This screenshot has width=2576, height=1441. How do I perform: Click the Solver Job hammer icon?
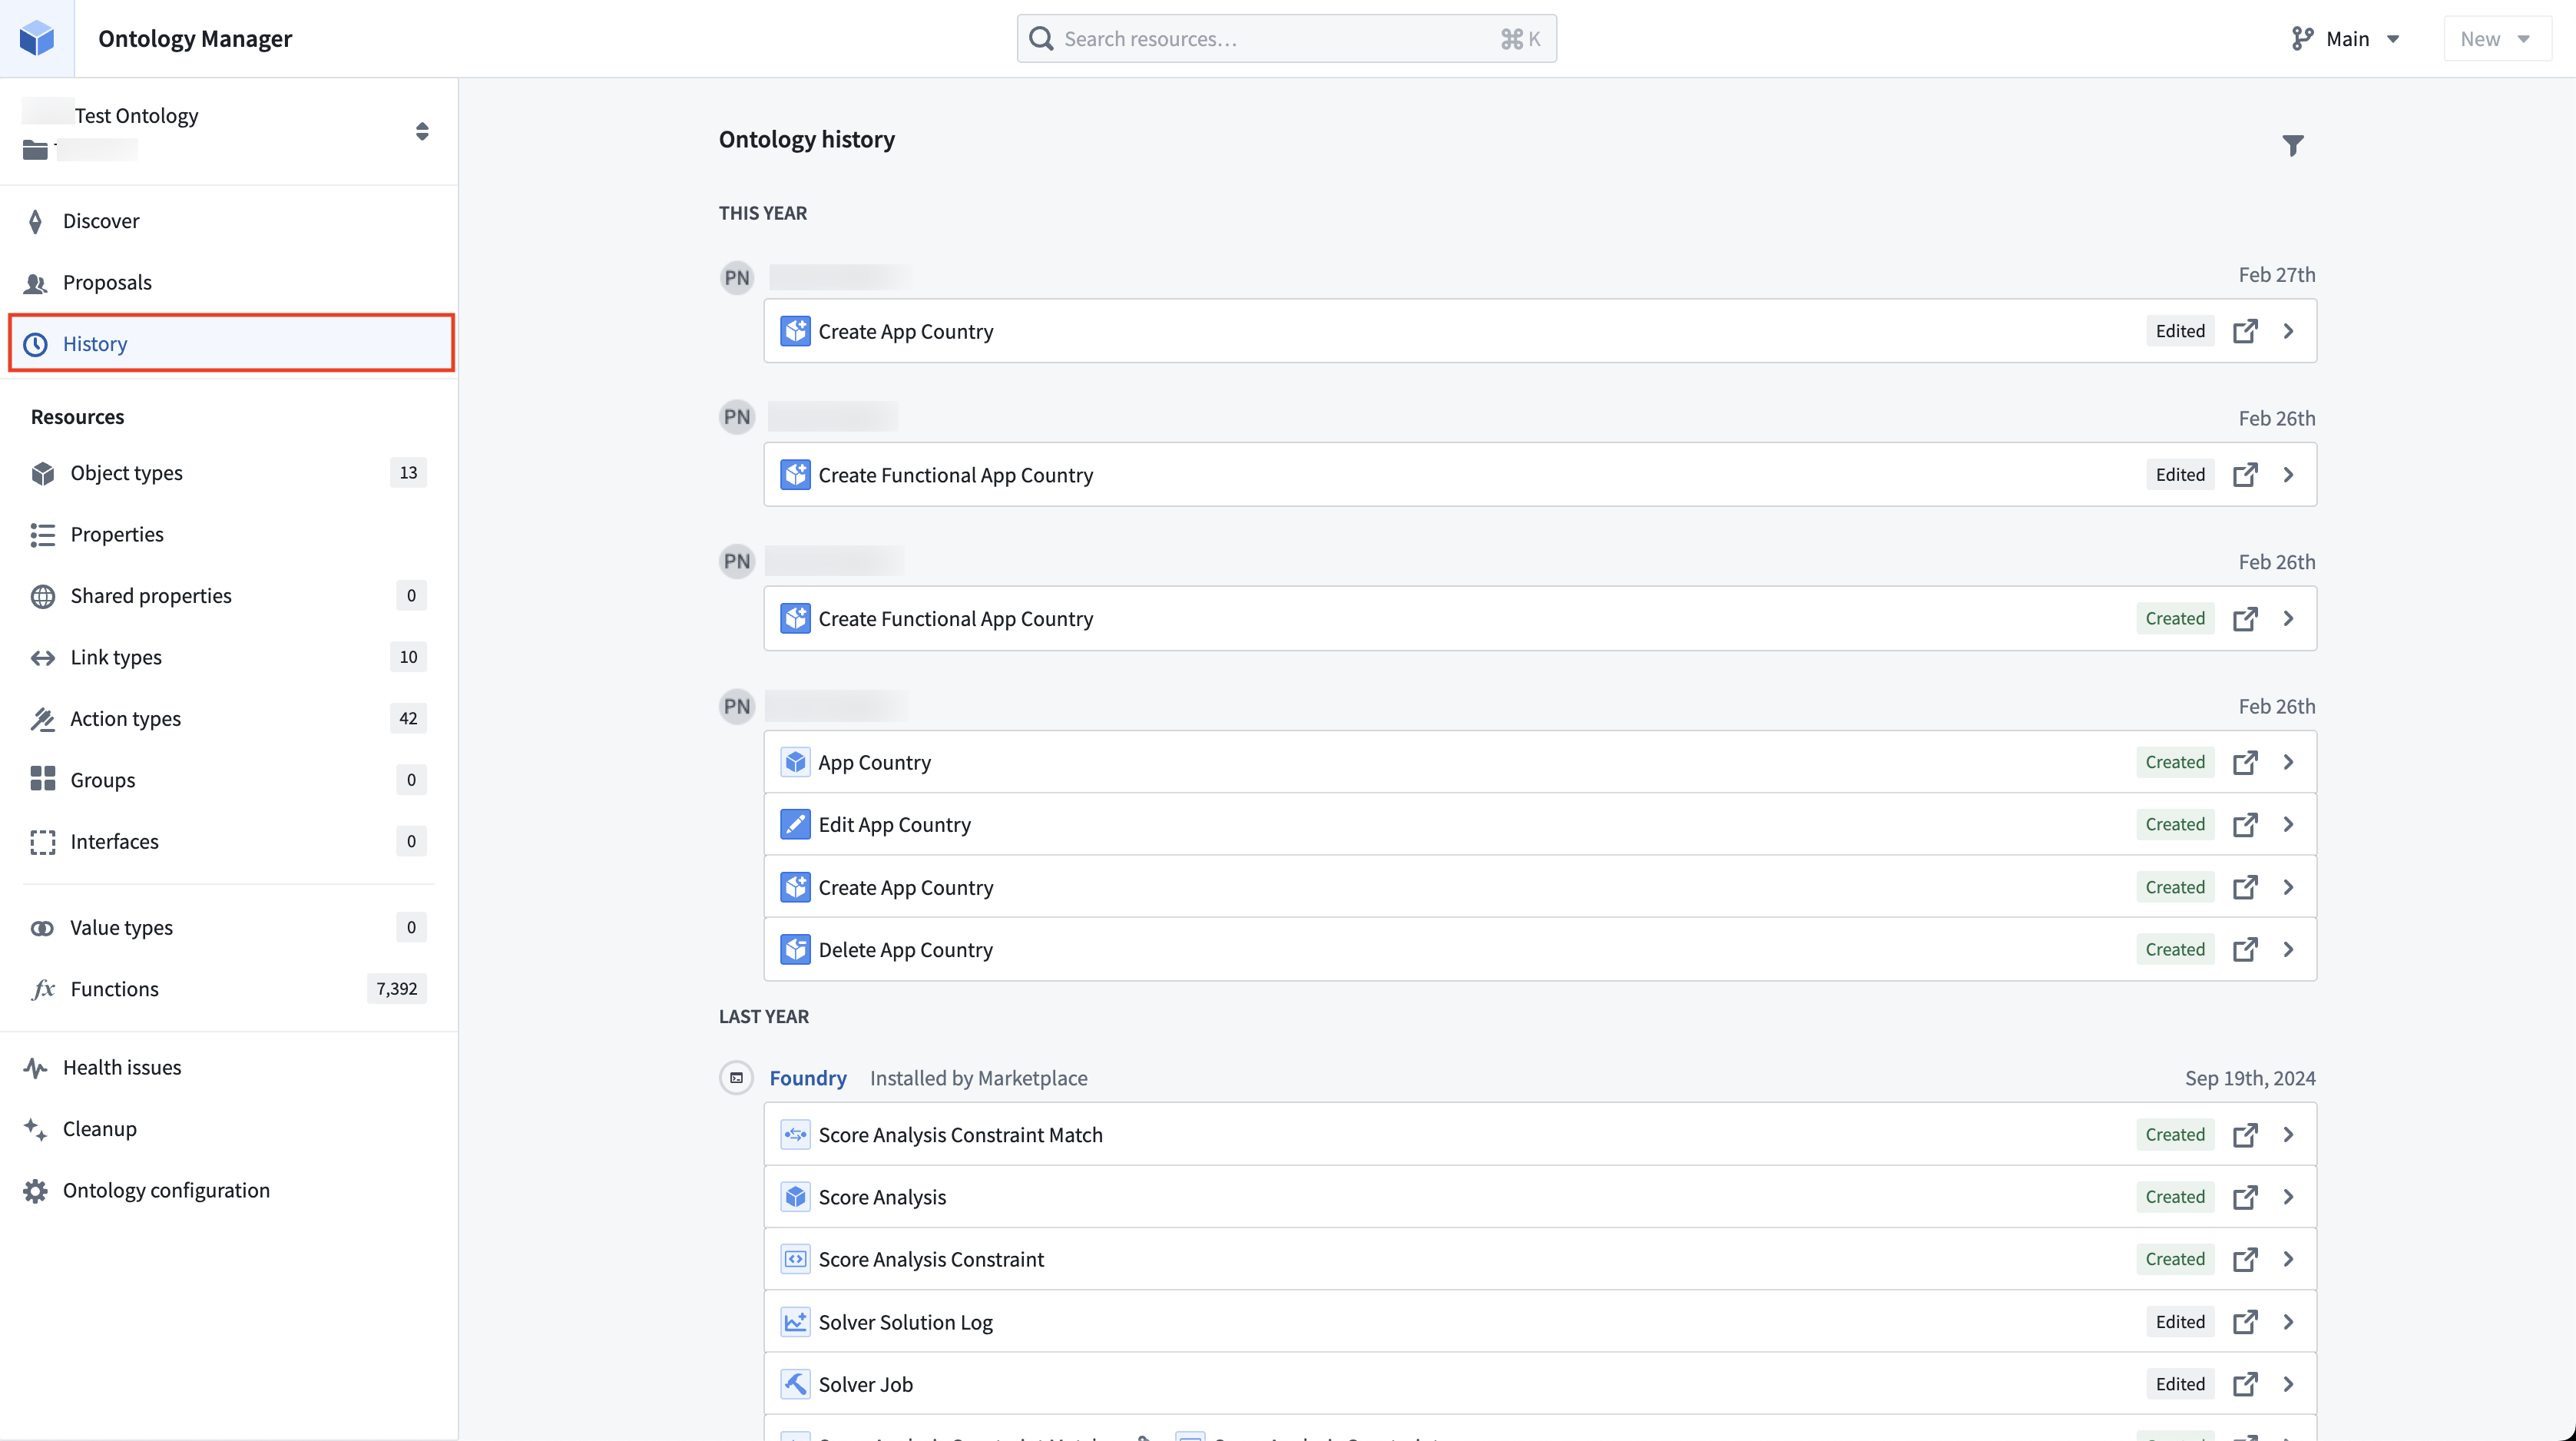click(795, 1384)
